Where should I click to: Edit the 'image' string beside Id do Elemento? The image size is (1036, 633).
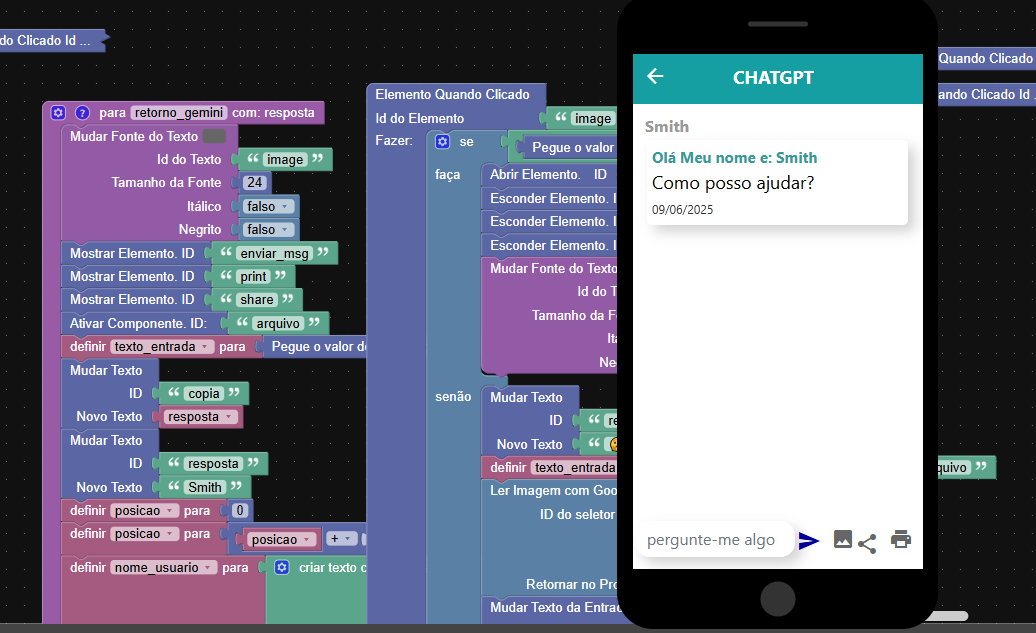[593, 119]
